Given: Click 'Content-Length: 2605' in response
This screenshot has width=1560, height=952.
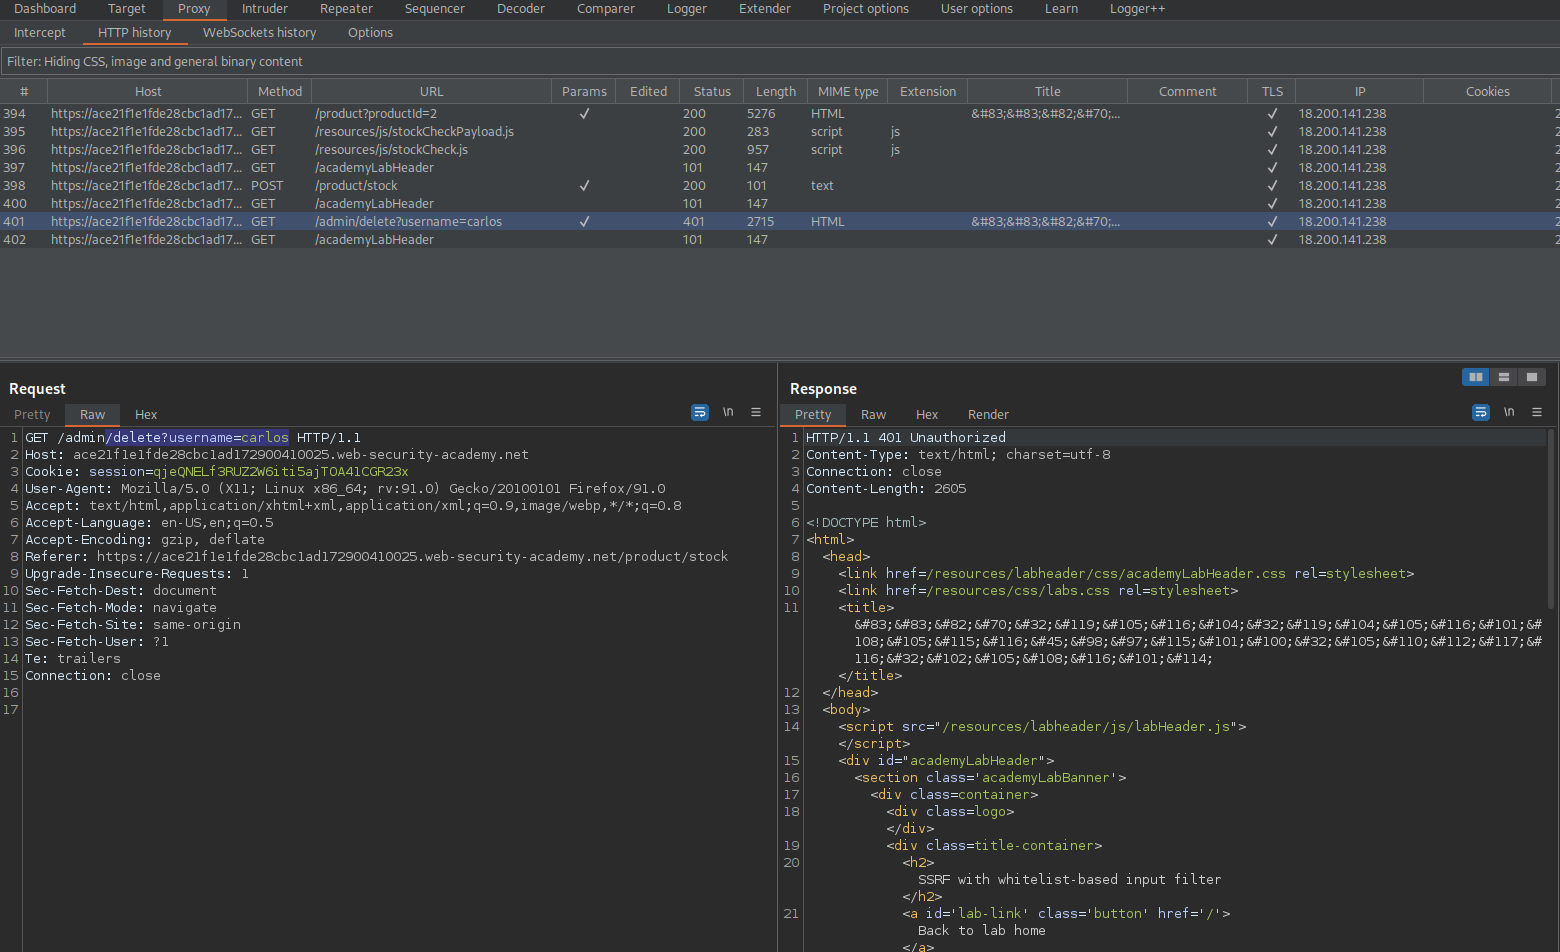Looking at the screenshot, I should (886, 489).
